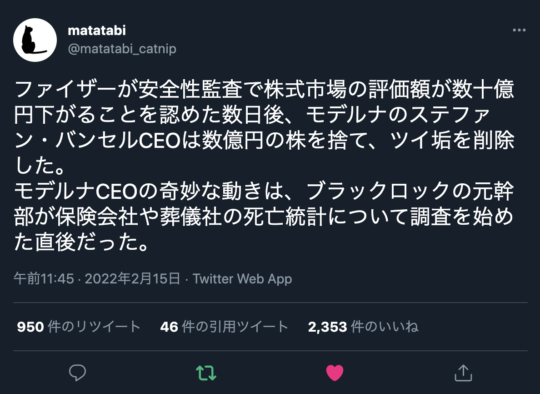Click the green retweet arrows icon

[x=206, y=373]
